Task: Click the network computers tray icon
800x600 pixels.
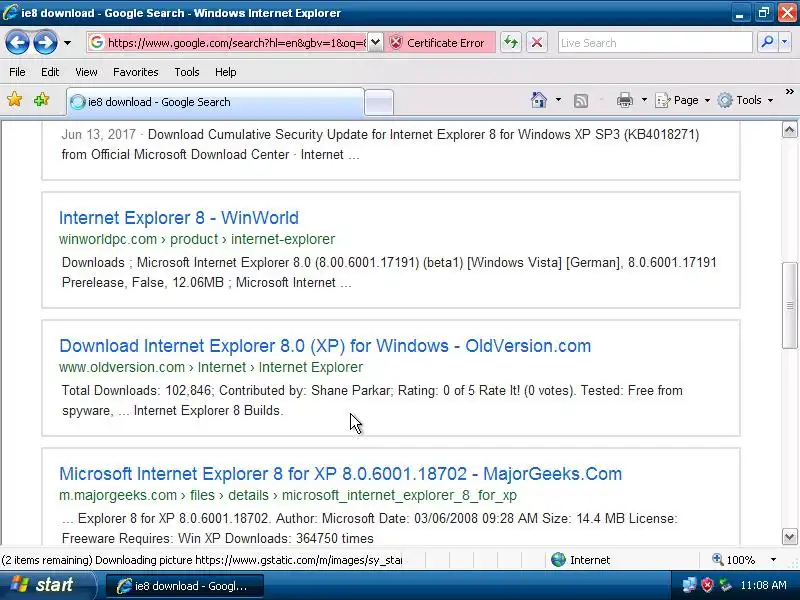Action: 689,585
